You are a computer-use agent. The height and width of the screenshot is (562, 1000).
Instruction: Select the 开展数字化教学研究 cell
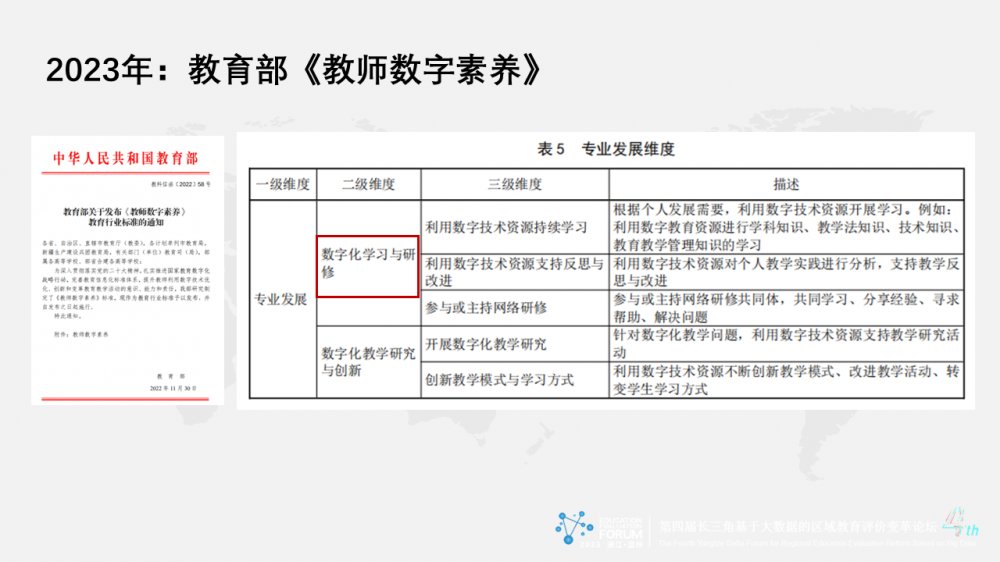tap(486, 344)
